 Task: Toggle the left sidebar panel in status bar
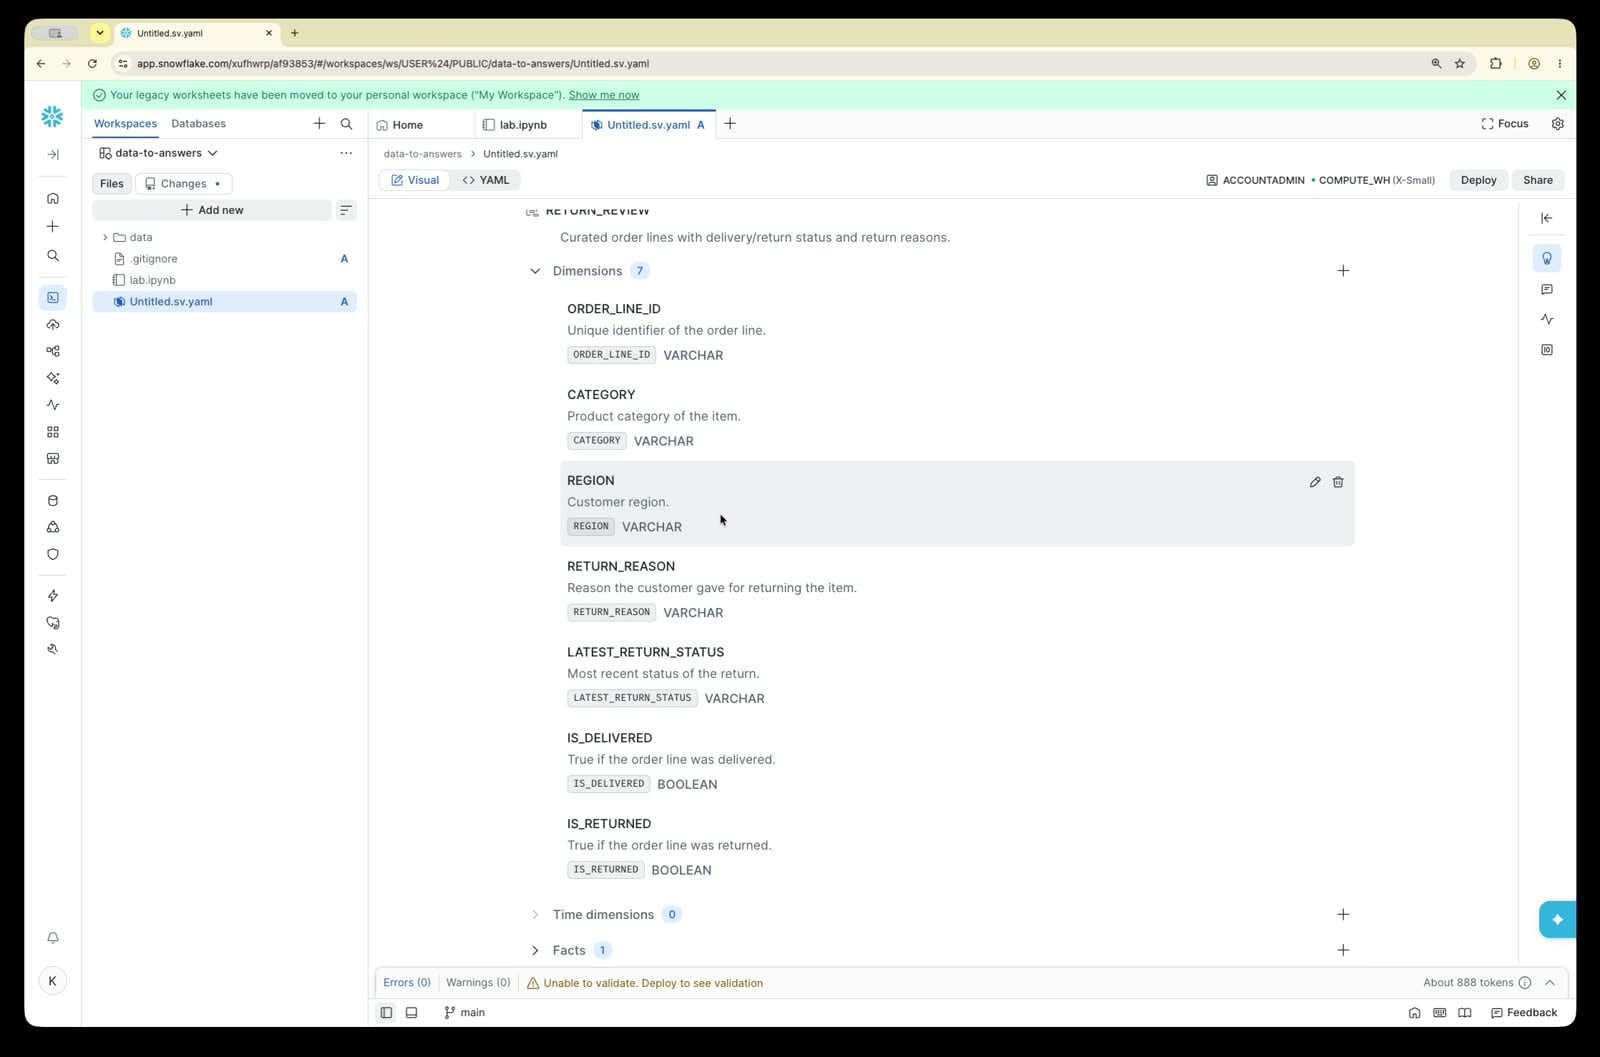[x=386, y=1012]
